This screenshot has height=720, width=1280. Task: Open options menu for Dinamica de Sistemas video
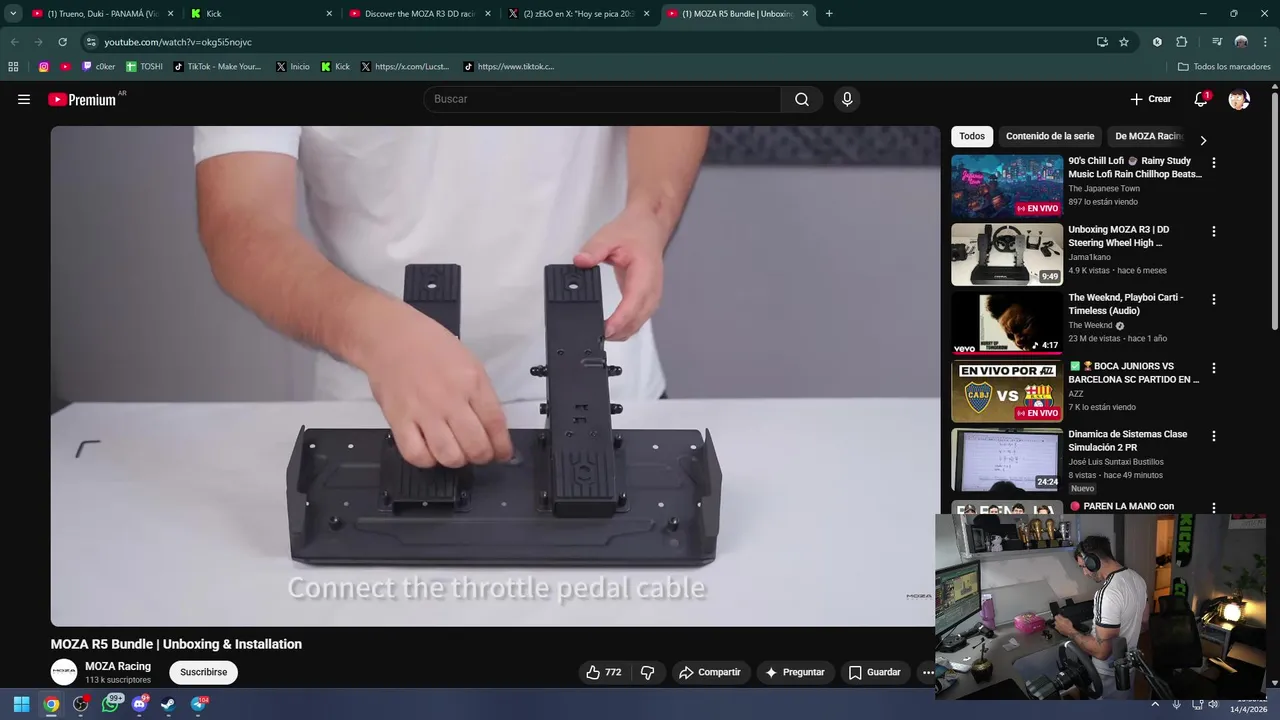click(x=1214, y=436)
